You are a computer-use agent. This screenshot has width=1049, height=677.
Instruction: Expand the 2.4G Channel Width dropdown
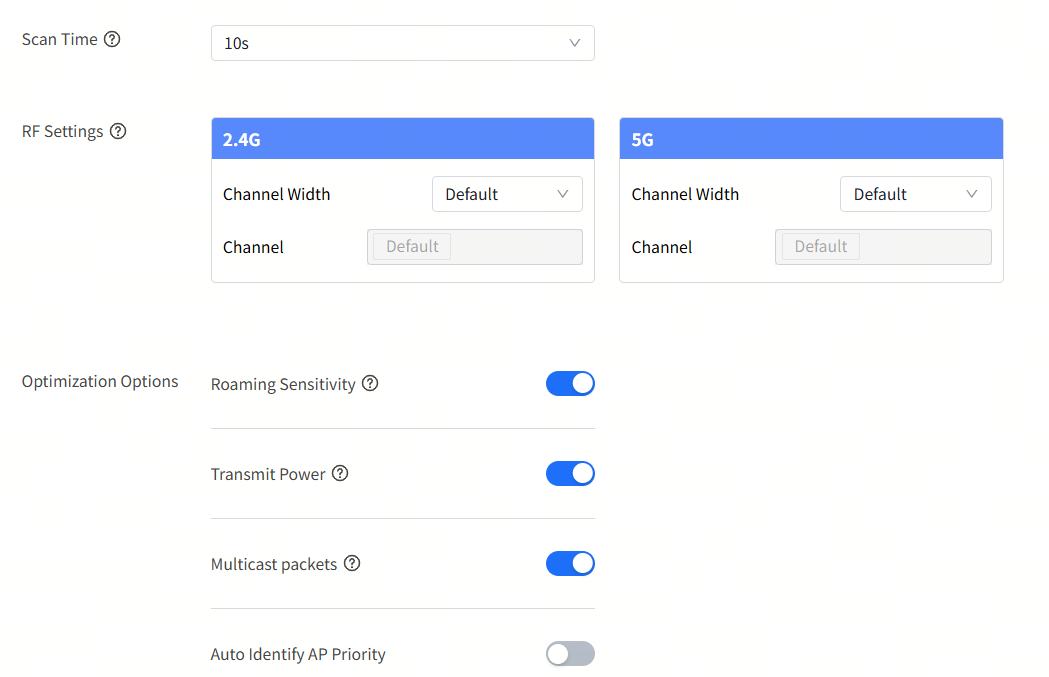[507, 194]
